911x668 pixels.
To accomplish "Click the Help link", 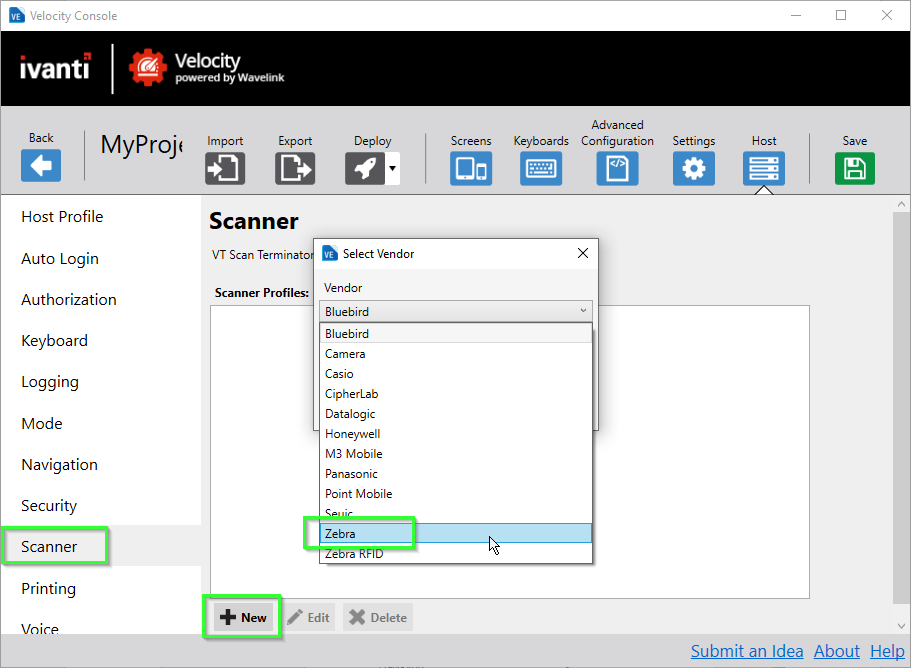I will click(886, 651).
